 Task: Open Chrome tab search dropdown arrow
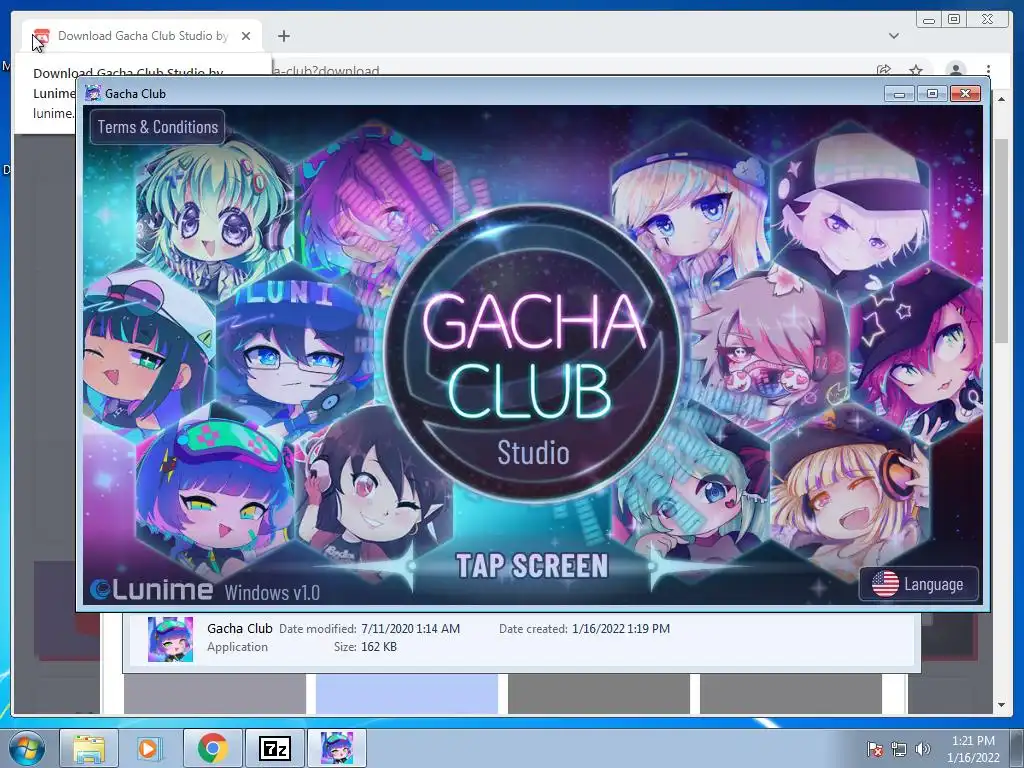(893, 36)
